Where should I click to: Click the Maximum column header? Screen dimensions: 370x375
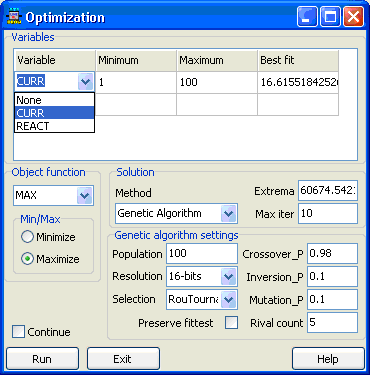(217, 60)
